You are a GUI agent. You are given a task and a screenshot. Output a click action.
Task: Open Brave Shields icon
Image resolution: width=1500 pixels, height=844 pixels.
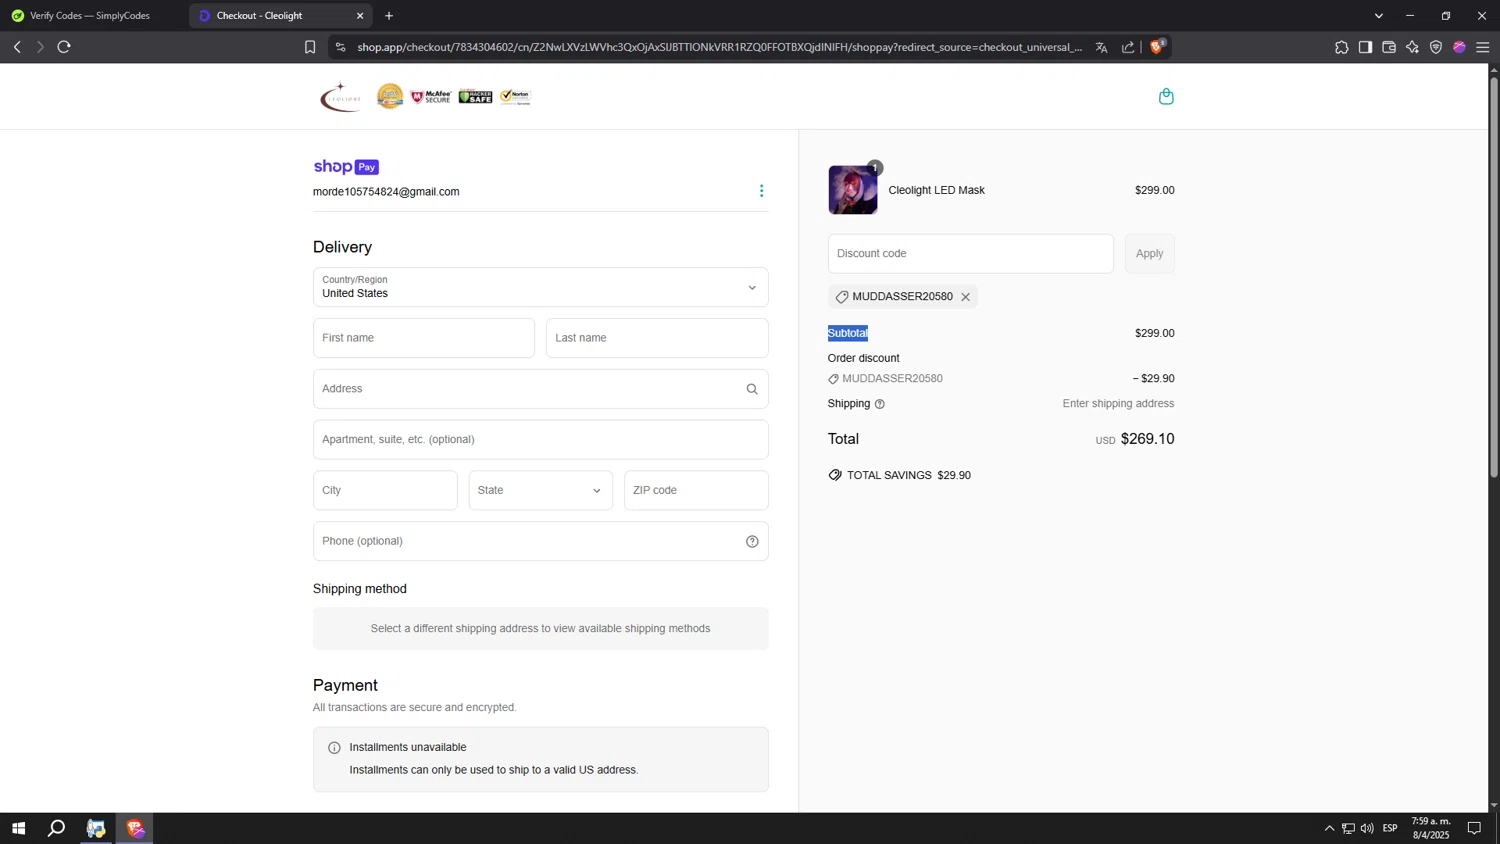pyautogui.click(x=1158, y=46)
